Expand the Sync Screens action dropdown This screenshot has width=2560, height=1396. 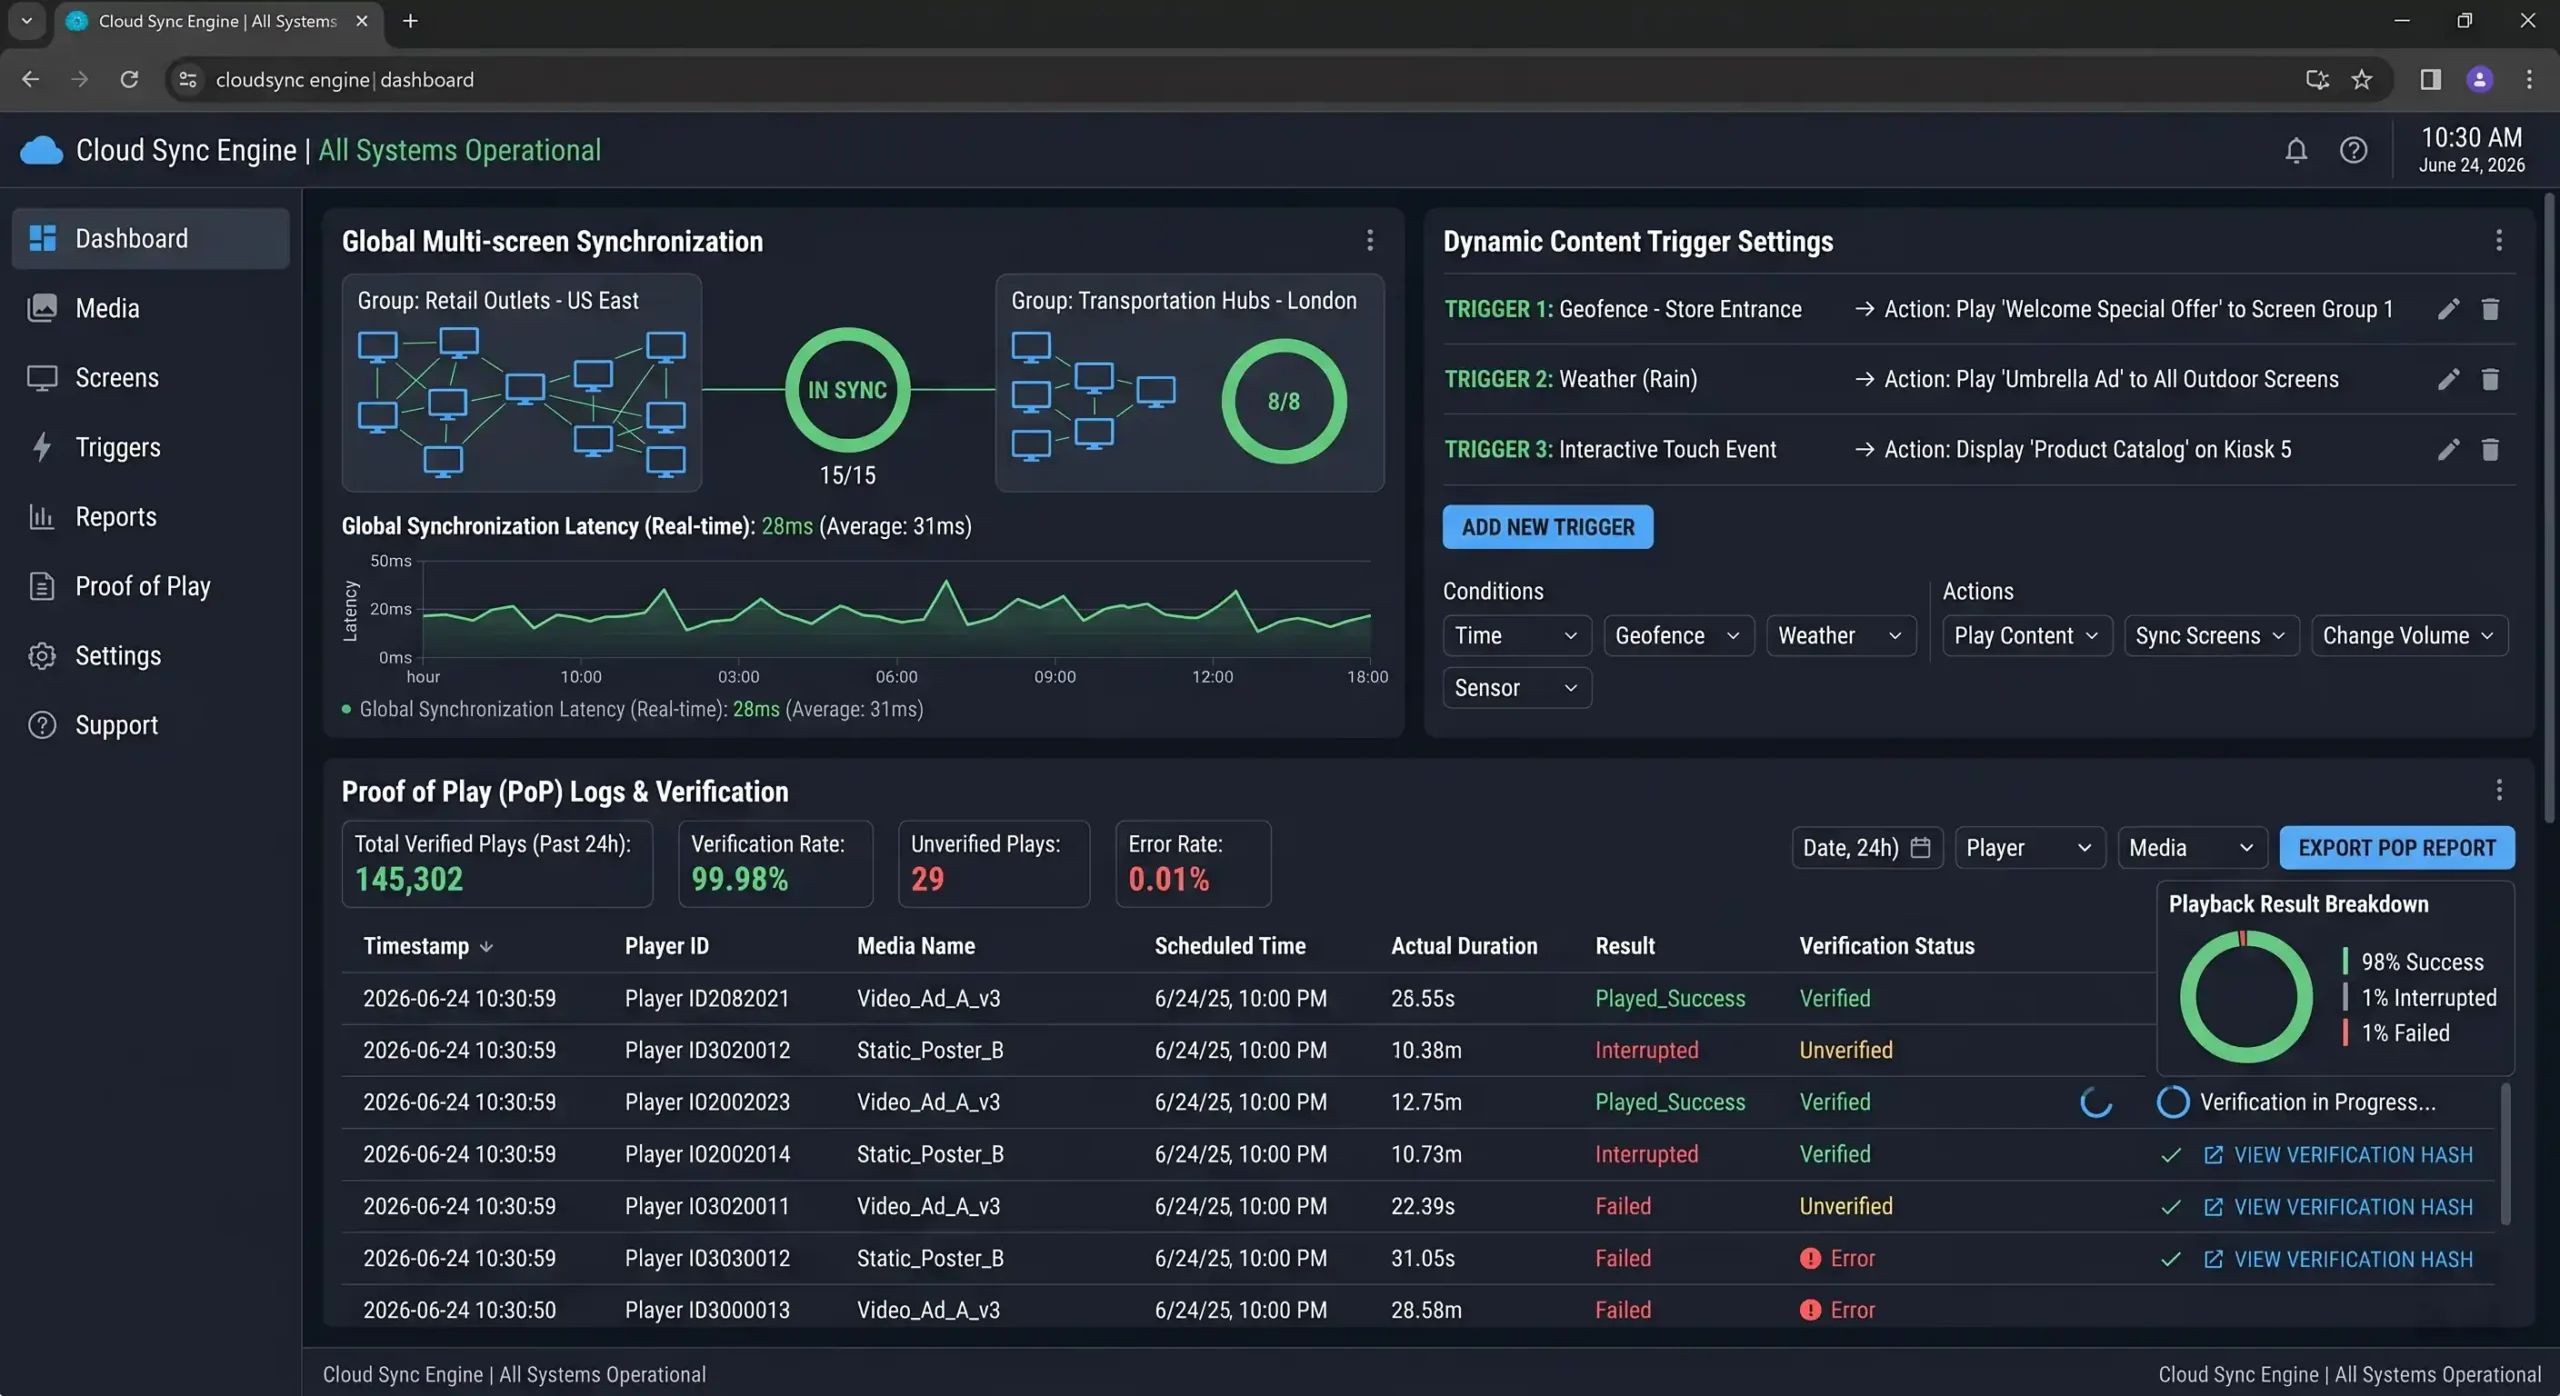(x=2211, y=636)
